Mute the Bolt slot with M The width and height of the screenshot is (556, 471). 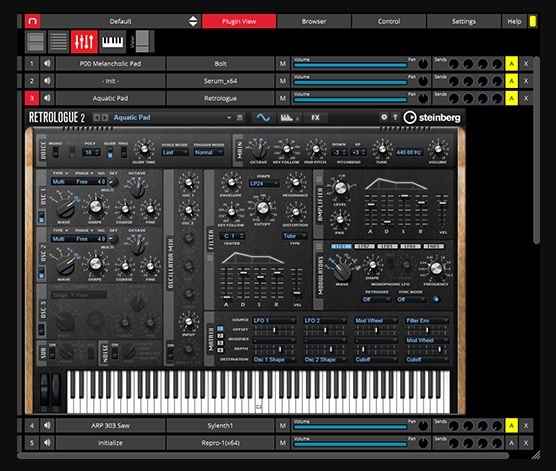(x=283, y=64)
